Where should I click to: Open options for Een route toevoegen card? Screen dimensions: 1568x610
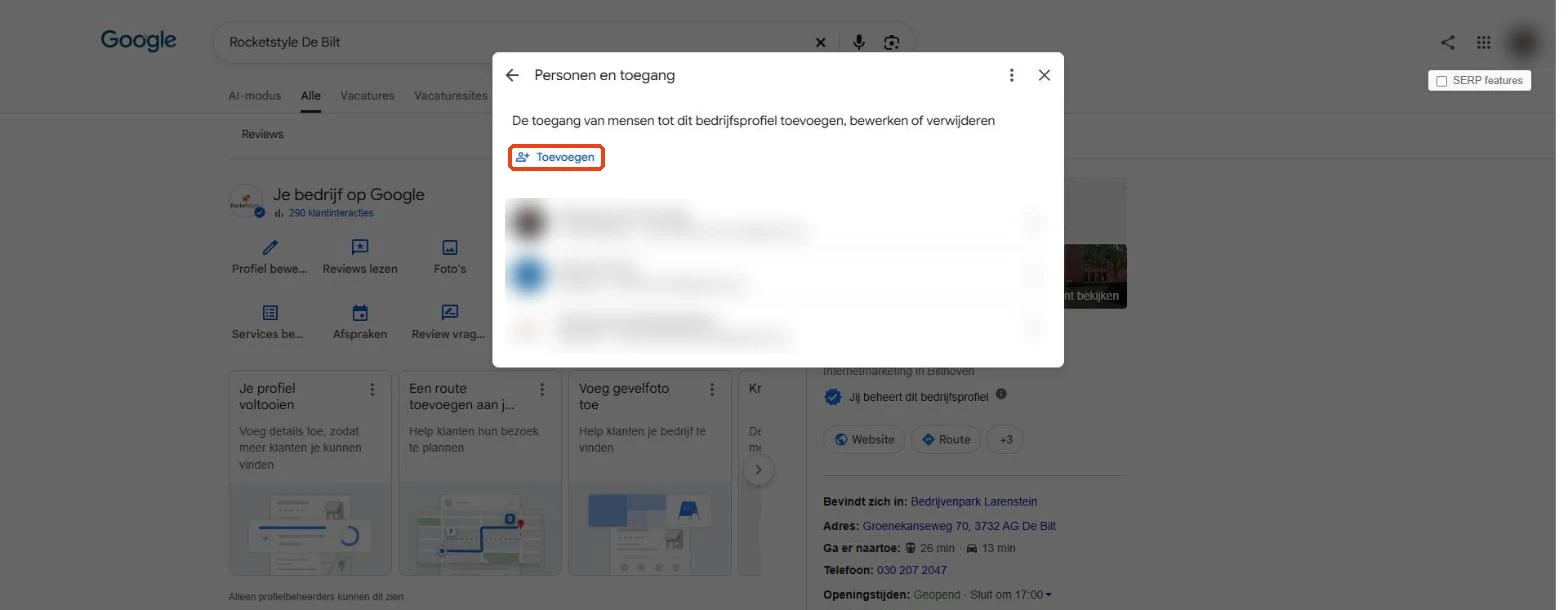pos(543,389)
